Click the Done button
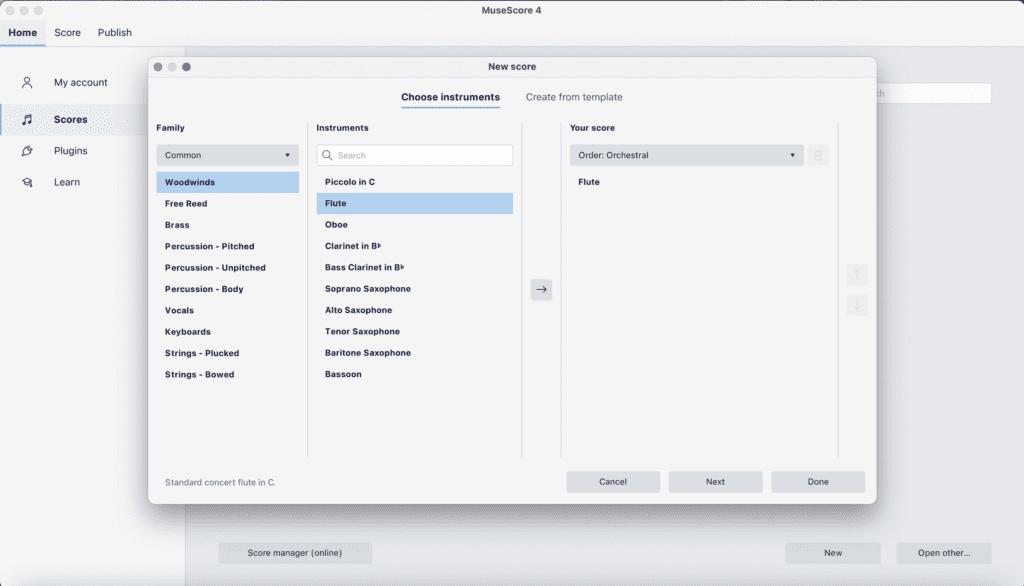Image resolution: width=1024 pixels, height=586 pixels. tap(818, 482)
